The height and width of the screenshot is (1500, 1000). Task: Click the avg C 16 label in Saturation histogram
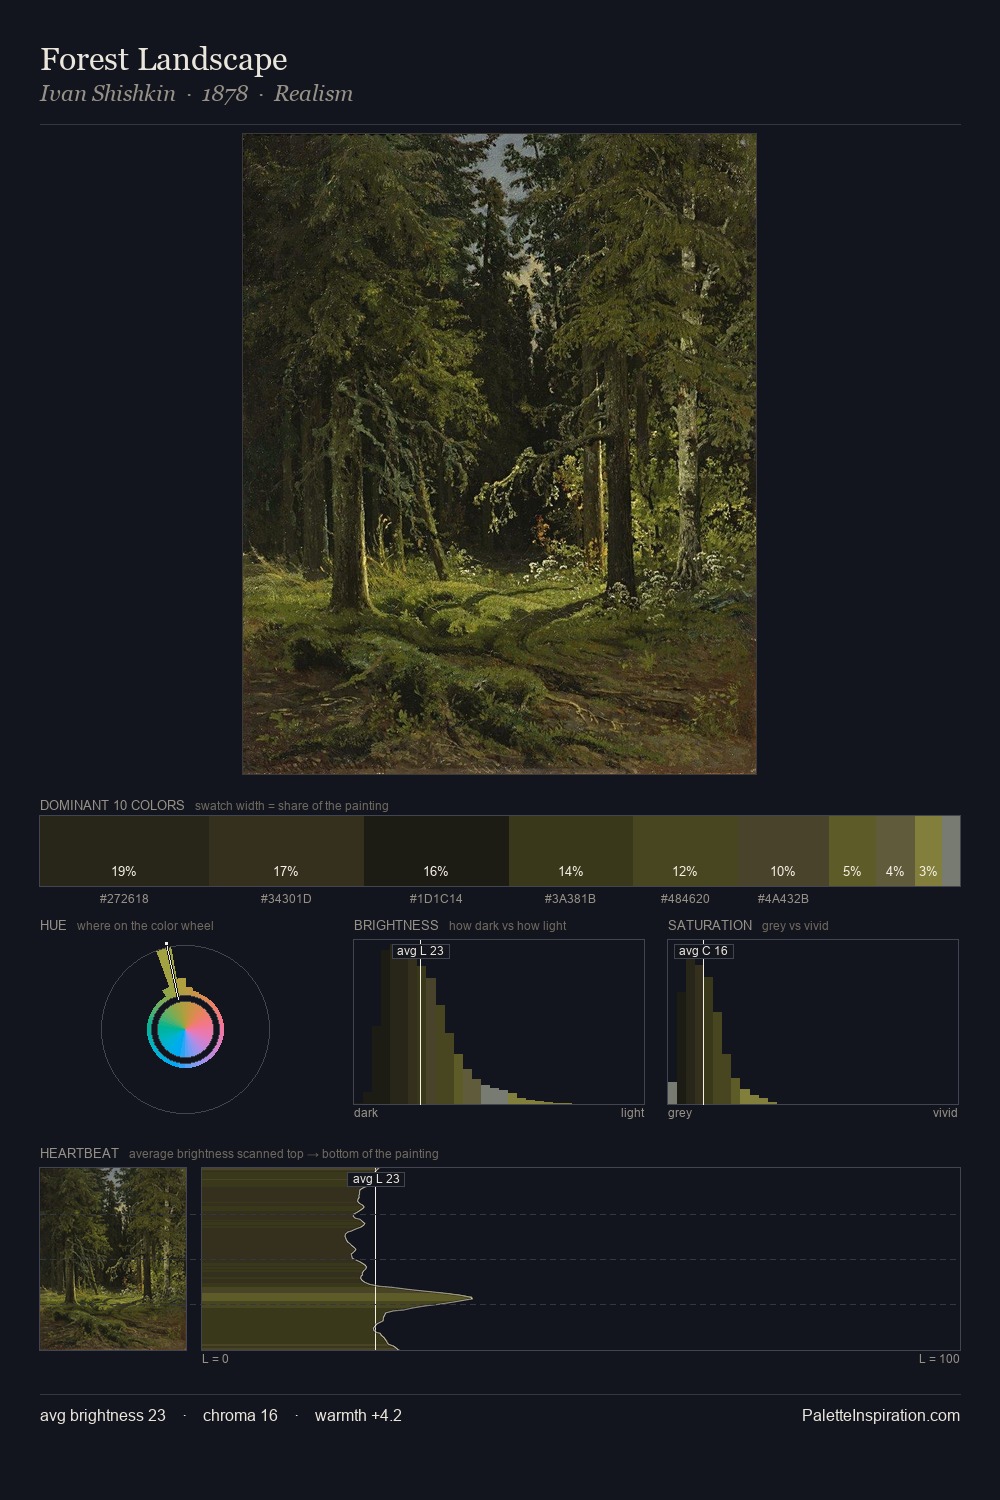pyautogui.click(x=703, y=951)
